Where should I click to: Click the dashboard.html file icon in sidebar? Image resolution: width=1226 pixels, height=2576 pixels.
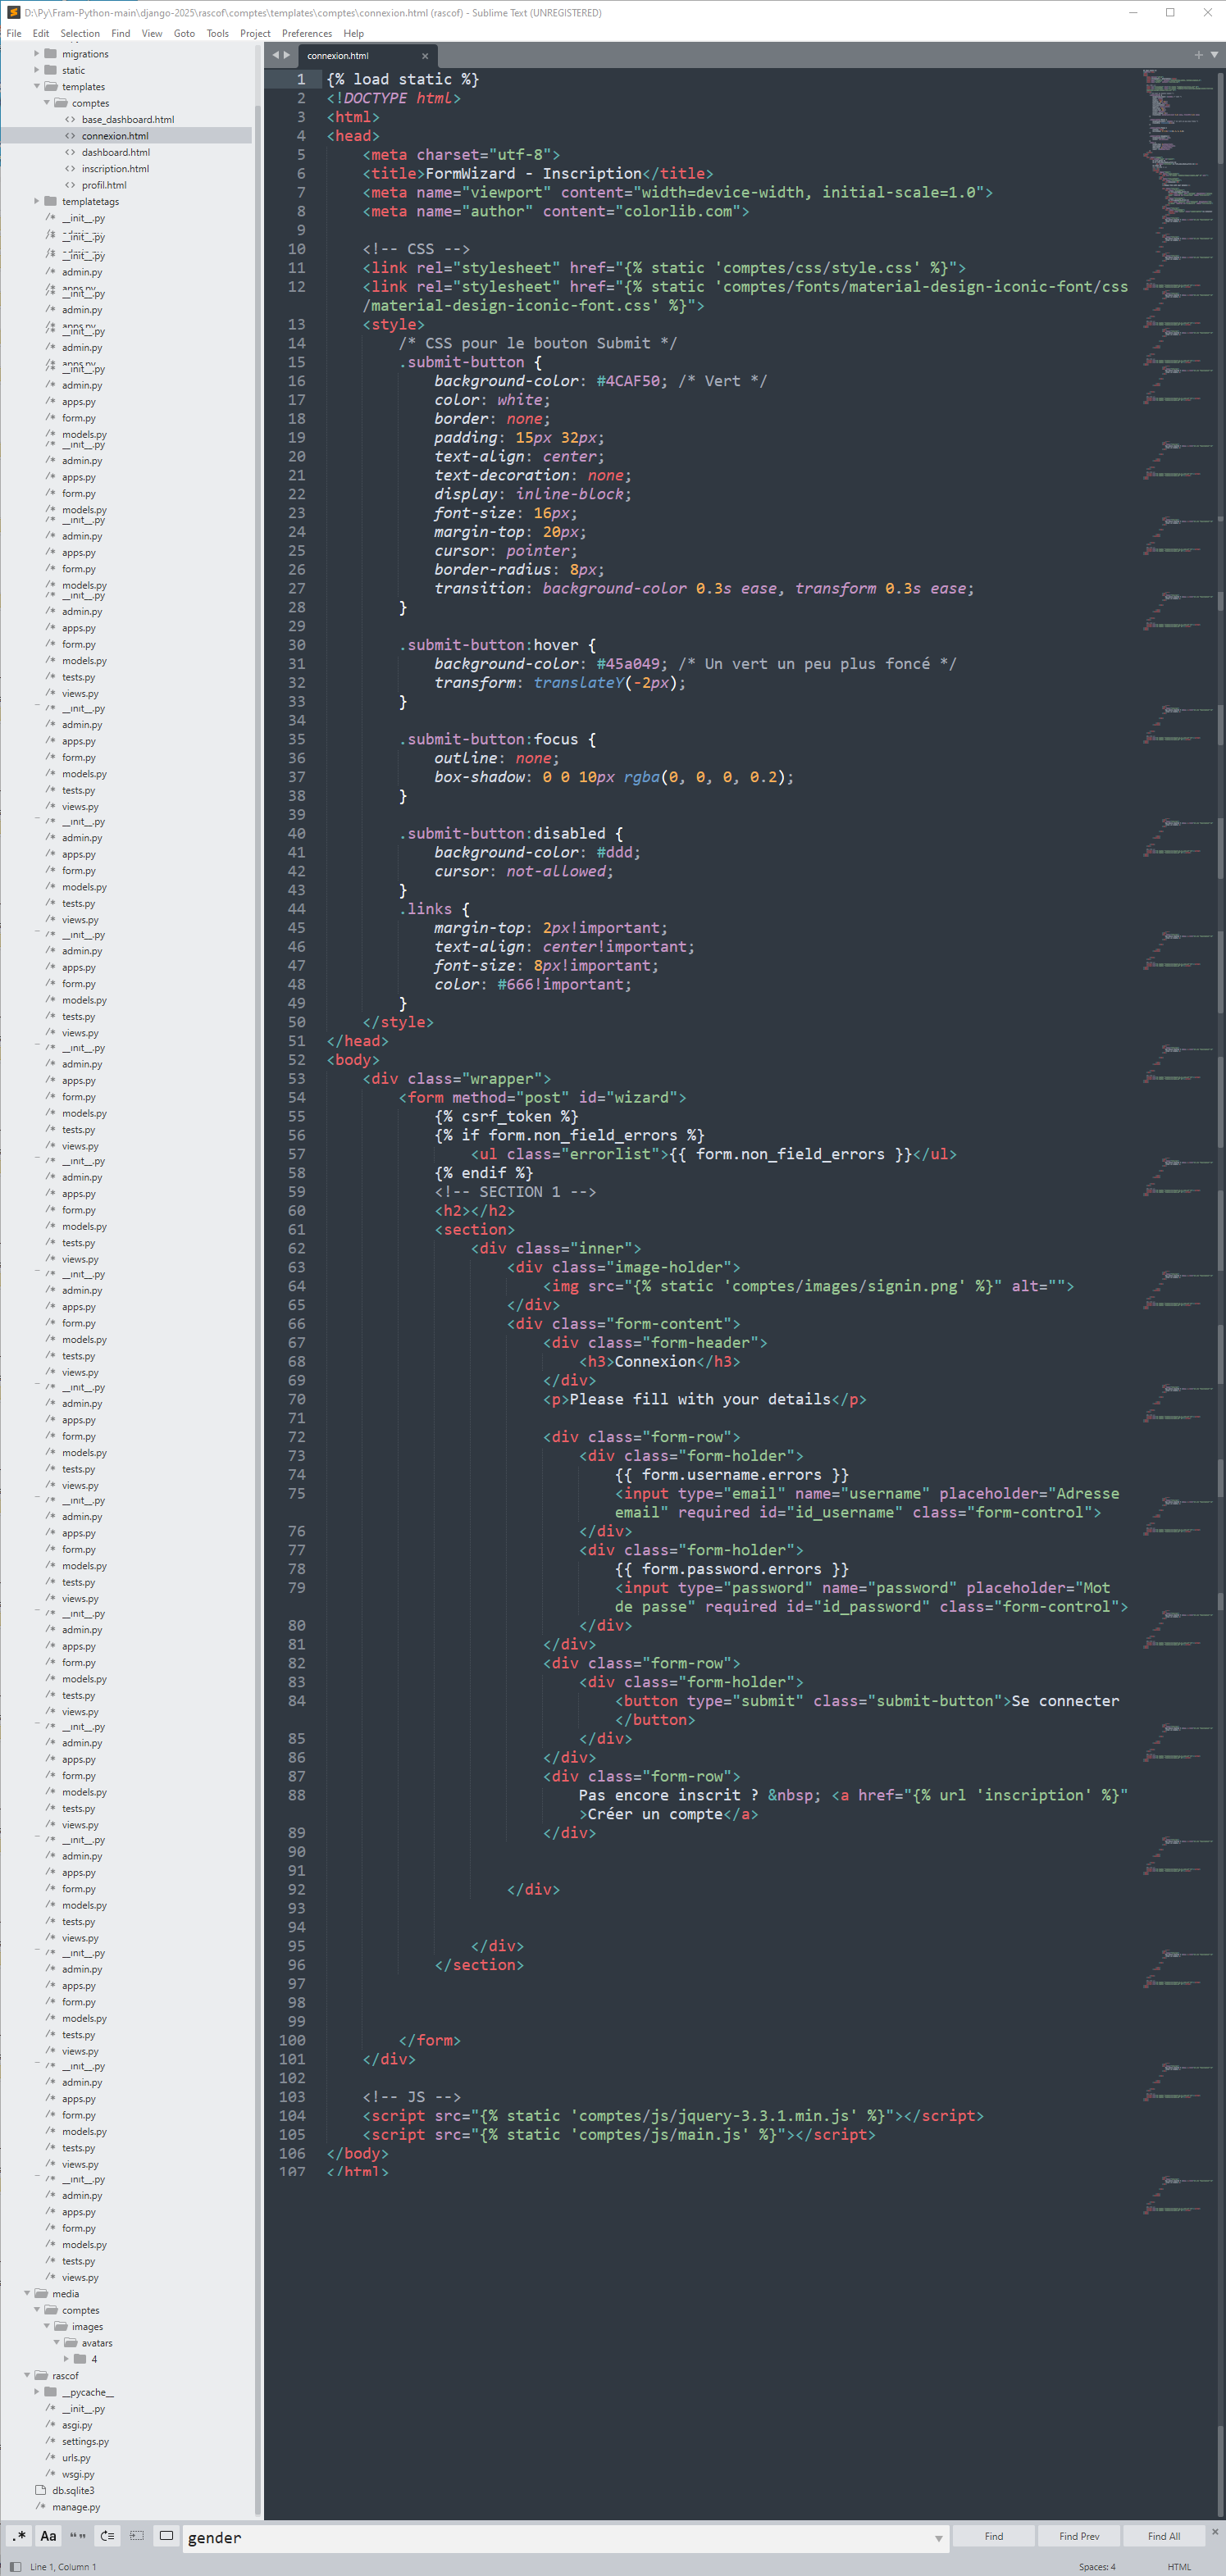tap(70, 153)
